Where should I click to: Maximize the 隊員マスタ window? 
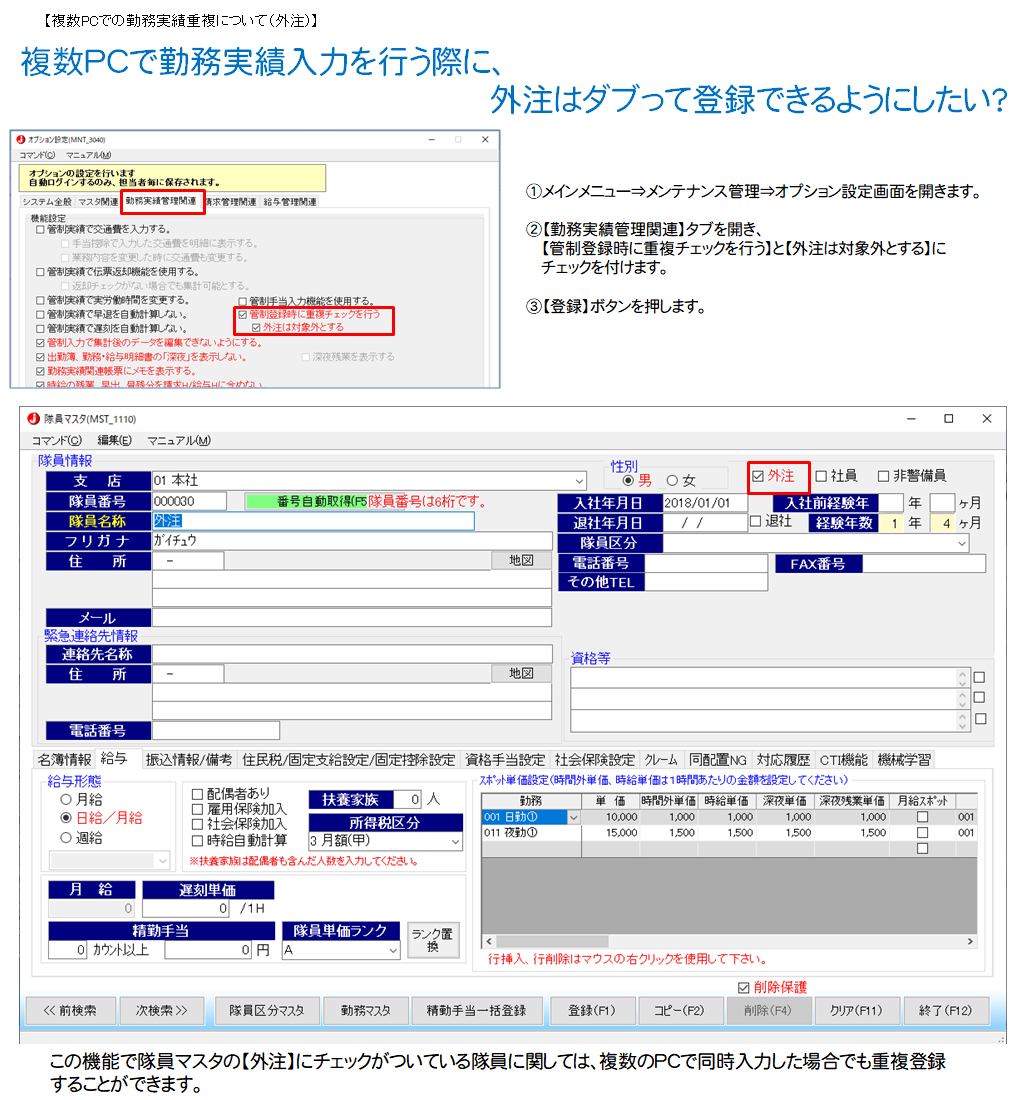point(949,419)
